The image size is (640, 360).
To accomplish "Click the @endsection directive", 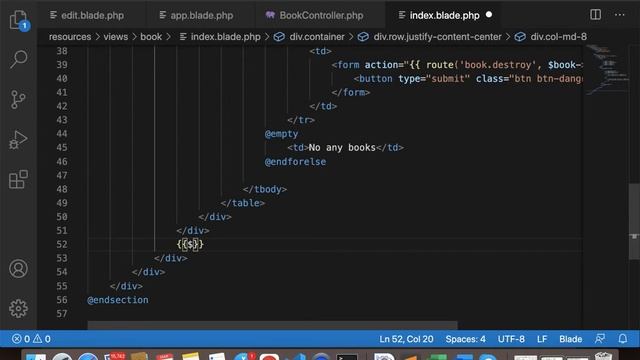I will pyautogui.click(x=118, y=300).
